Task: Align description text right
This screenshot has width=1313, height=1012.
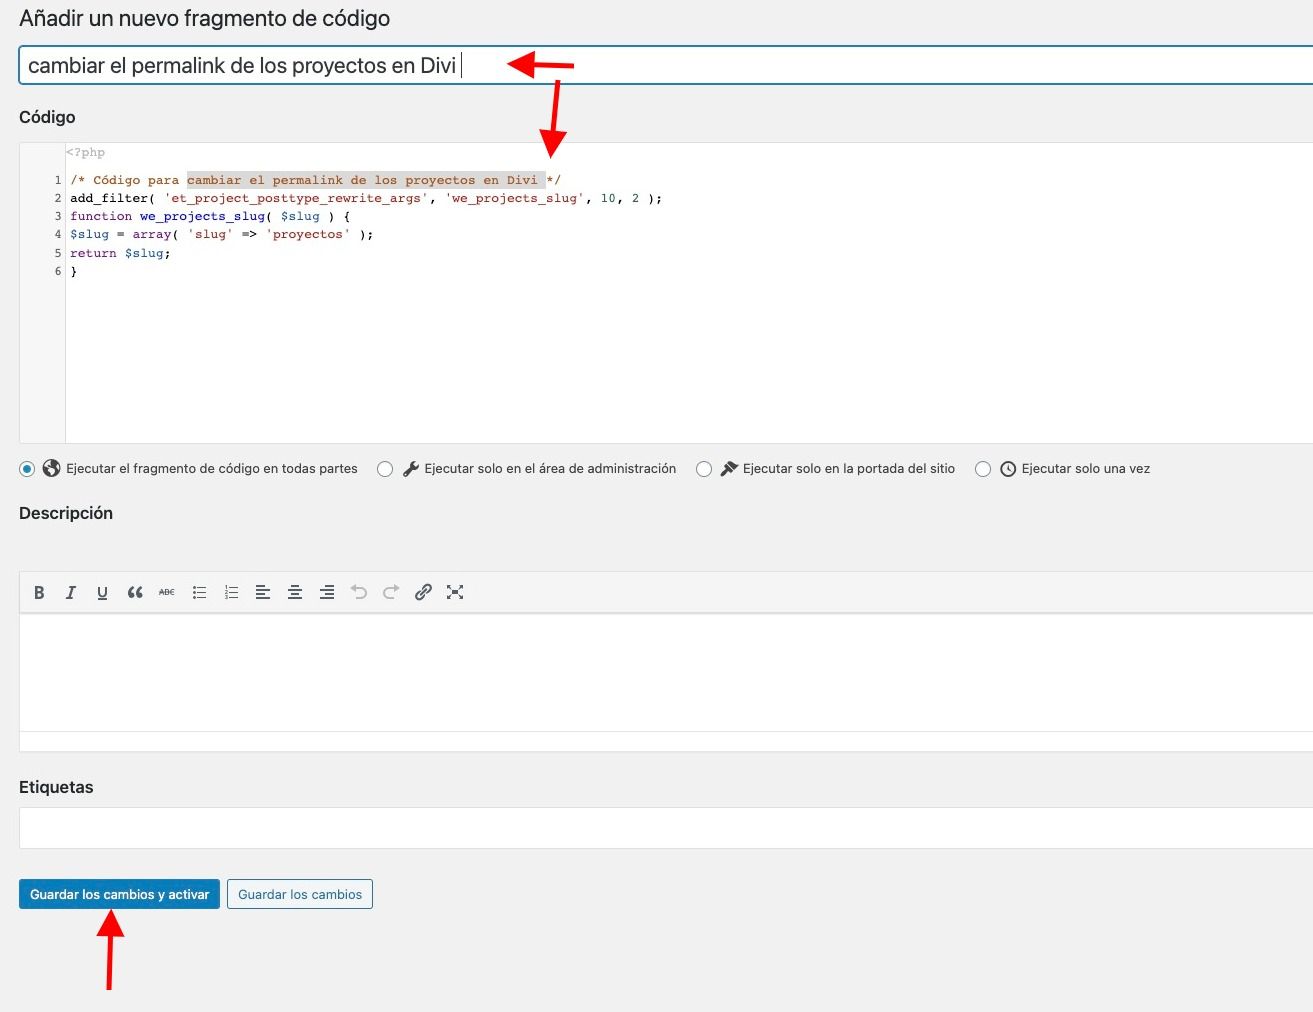Action: [327, 592]
